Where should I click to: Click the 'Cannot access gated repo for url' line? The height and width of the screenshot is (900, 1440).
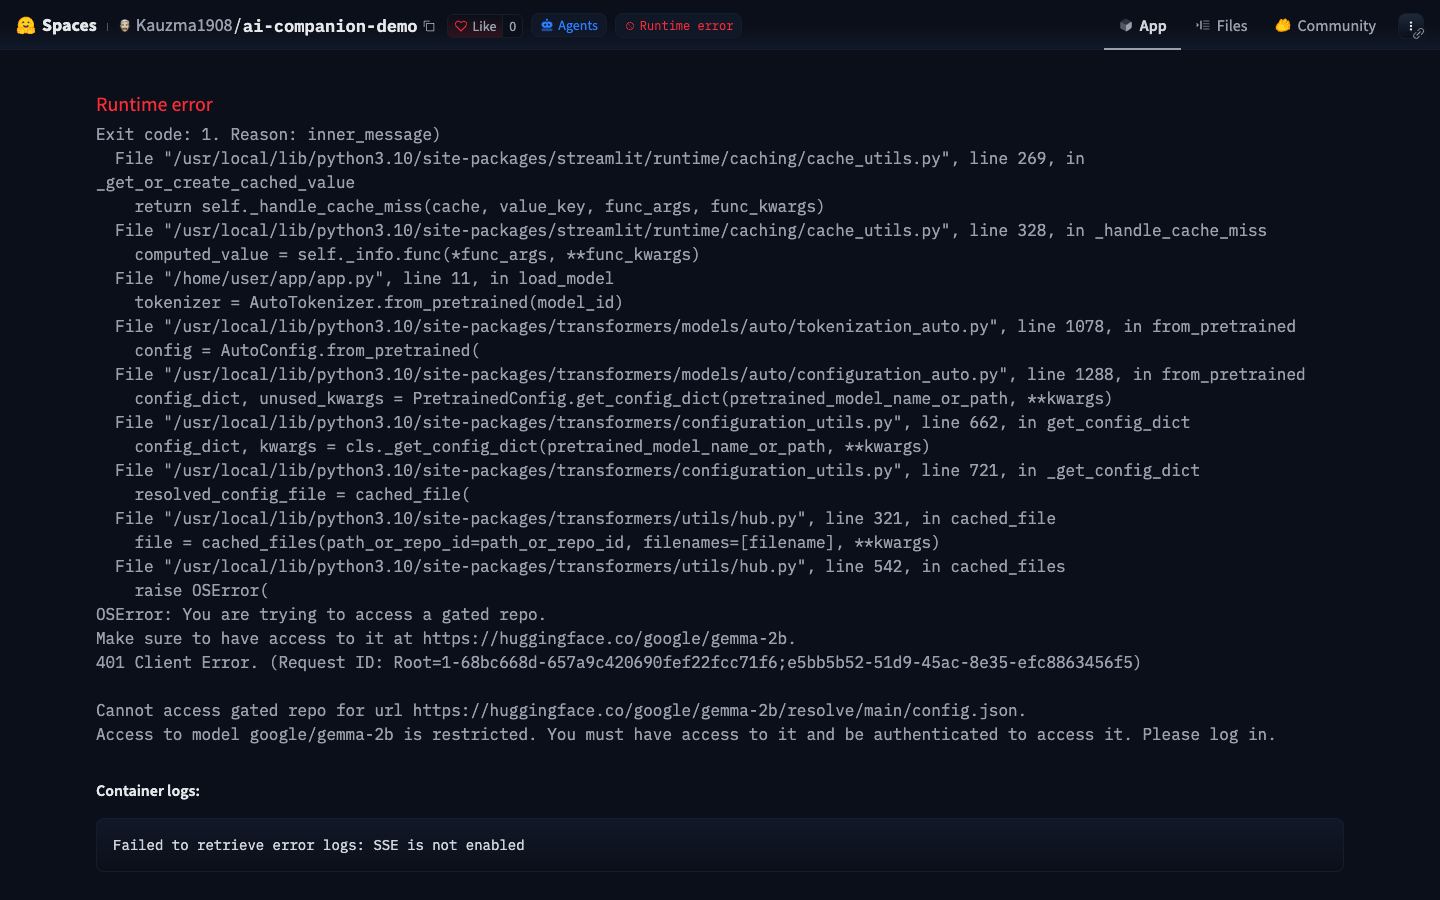coord(561,710)
